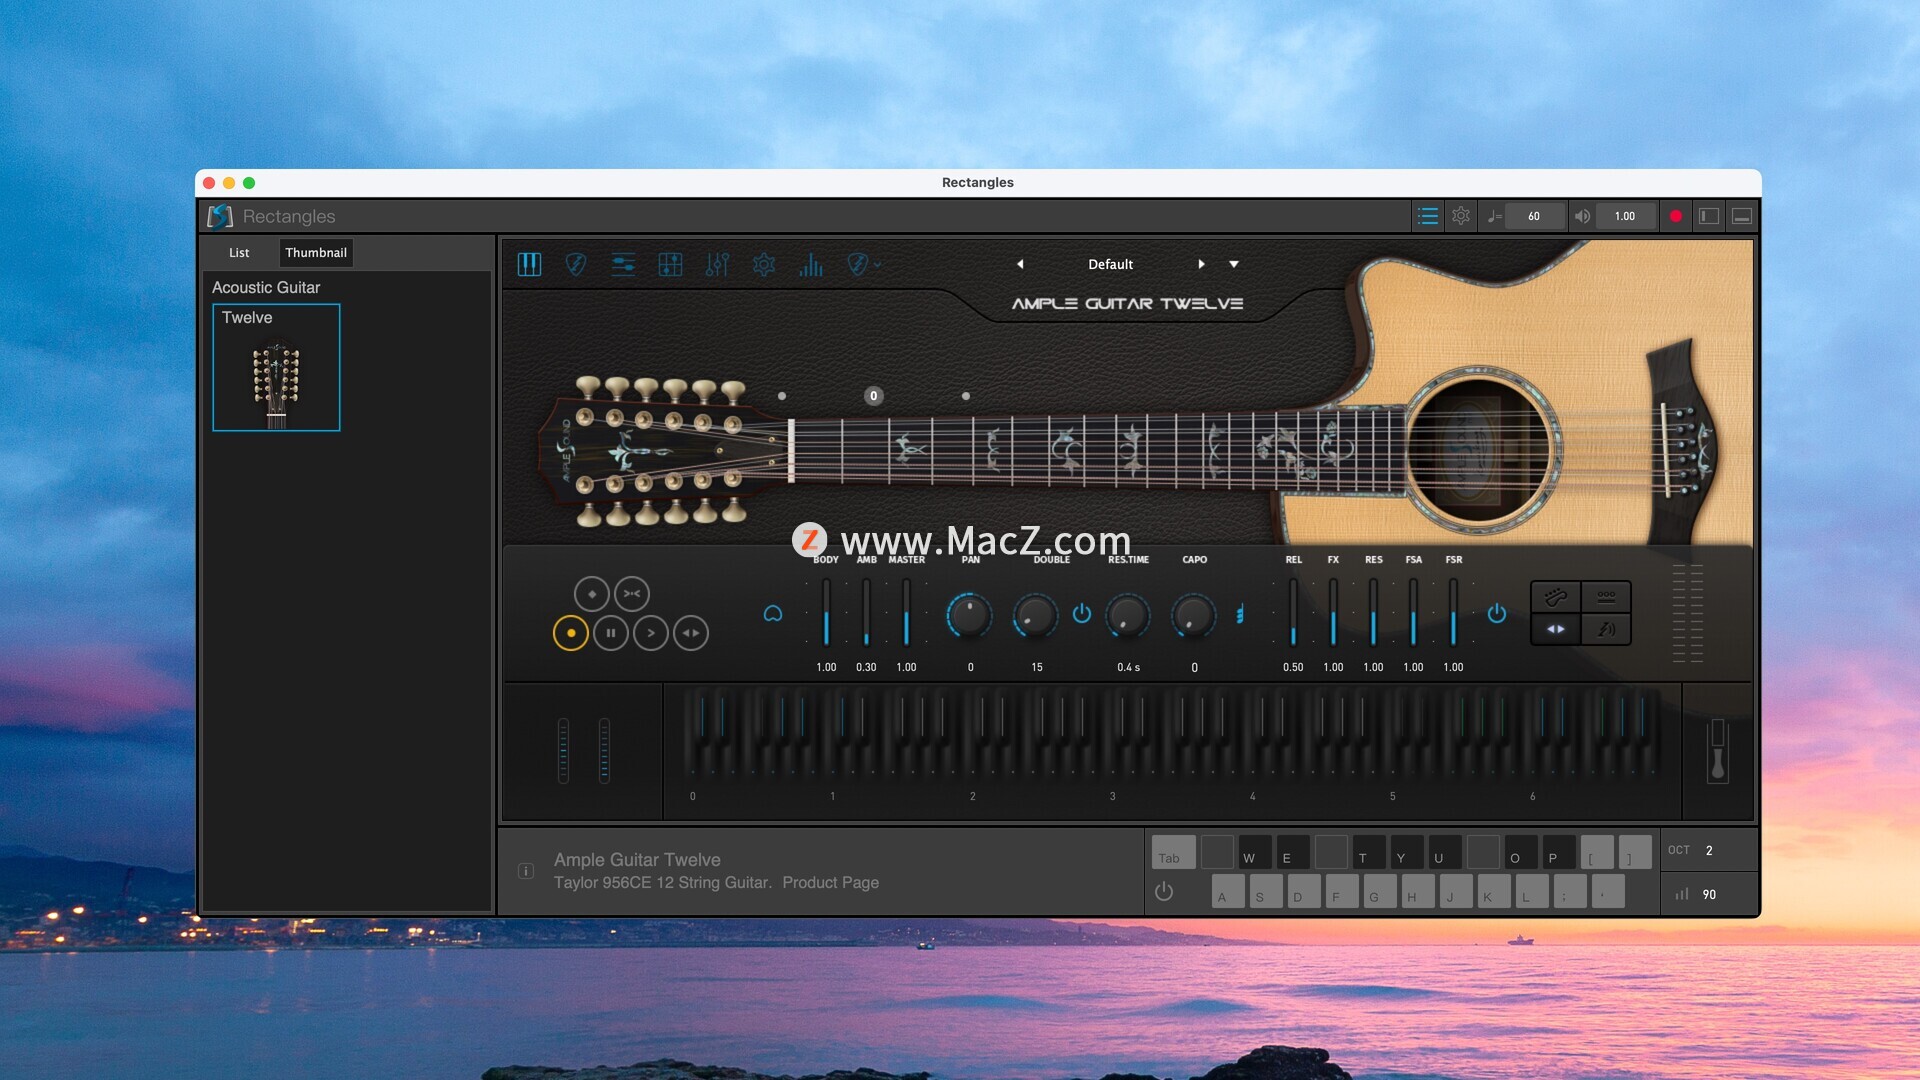Toggle the stereo arrows mode button
The height and width of the screenshot is (1080, 1920).
[1556, 629]
